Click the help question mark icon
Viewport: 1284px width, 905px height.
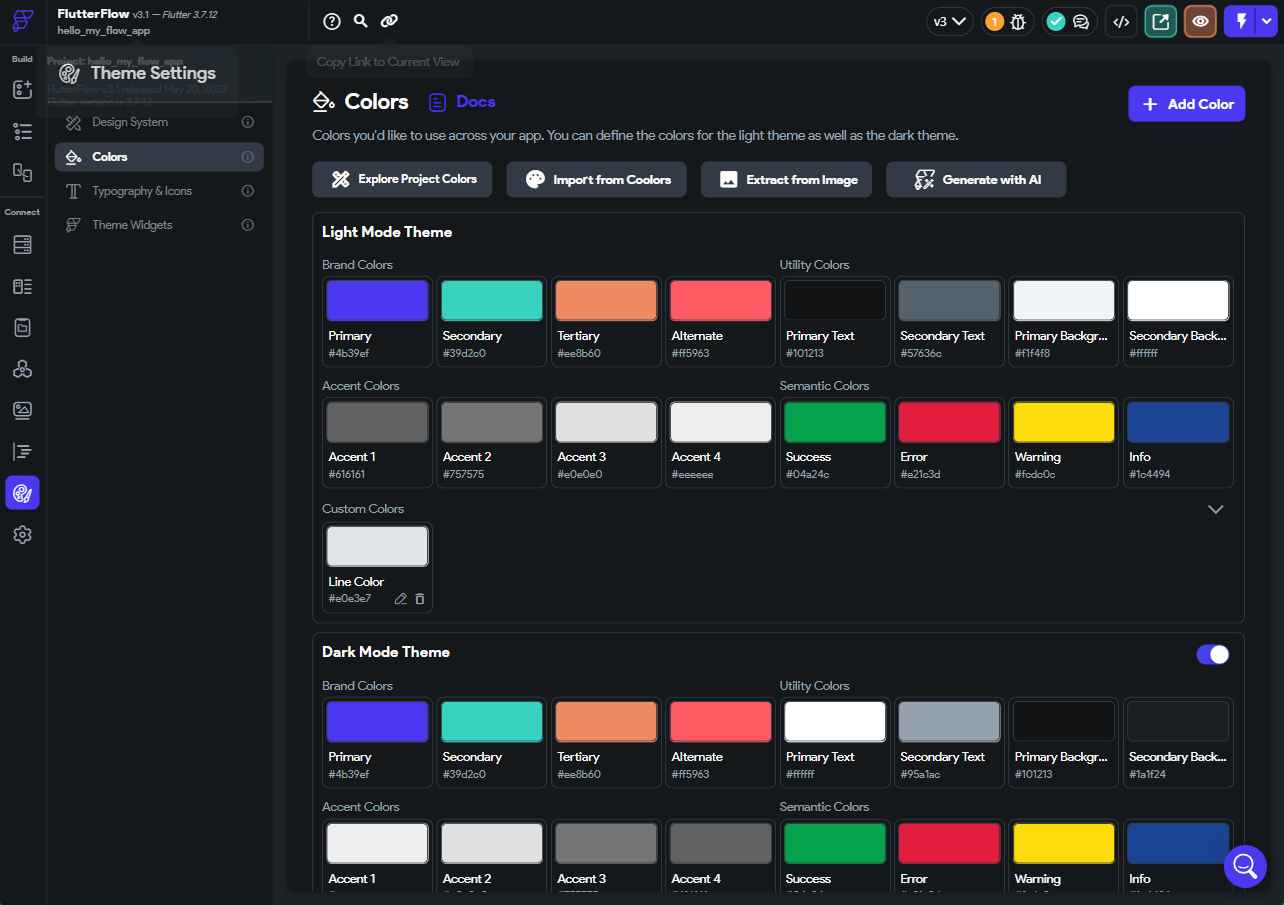pos(332,21)
